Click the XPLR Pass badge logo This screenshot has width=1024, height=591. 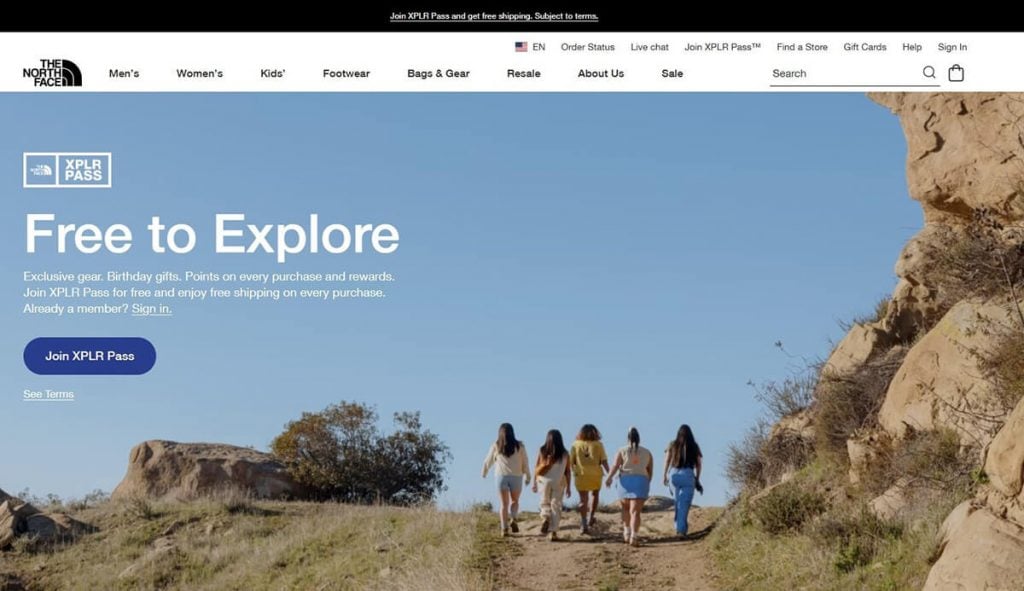point(67,170)
